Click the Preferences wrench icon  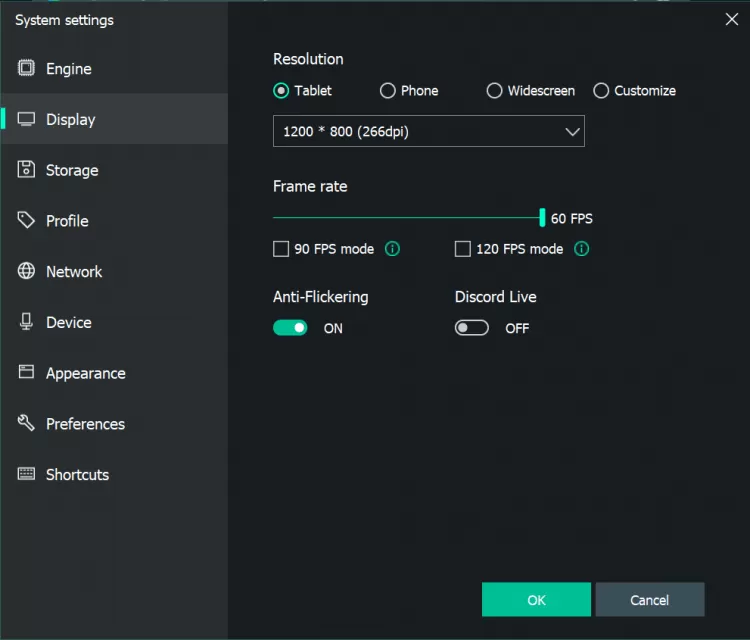[26, 423]
